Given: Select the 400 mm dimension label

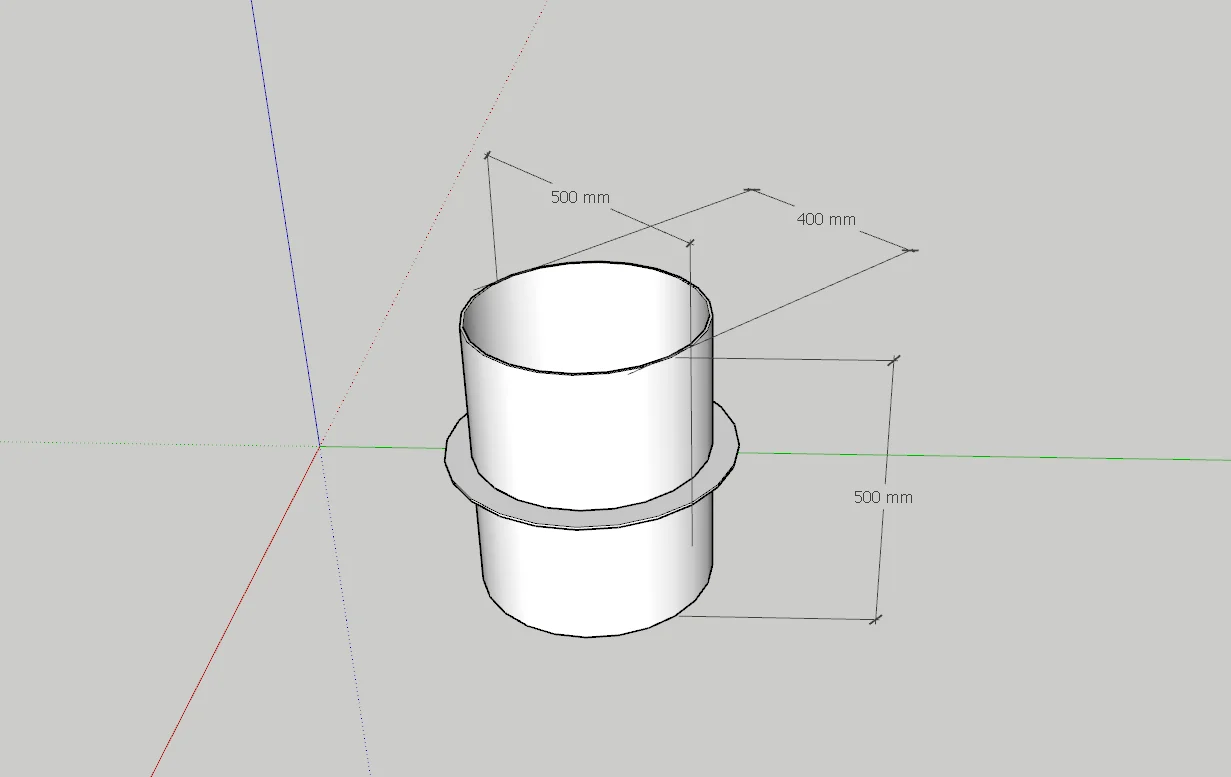Looking at the screenshot, I should 826,219.
